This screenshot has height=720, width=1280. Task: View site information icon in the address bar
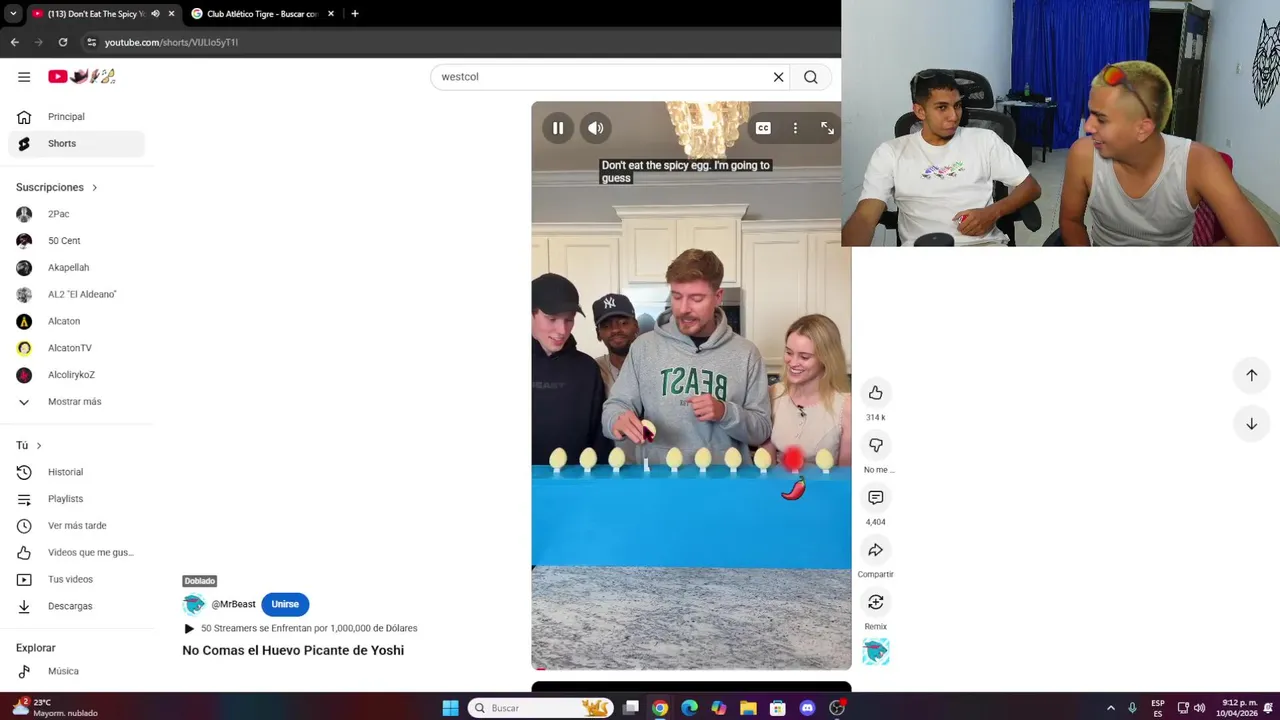(91, 42)
